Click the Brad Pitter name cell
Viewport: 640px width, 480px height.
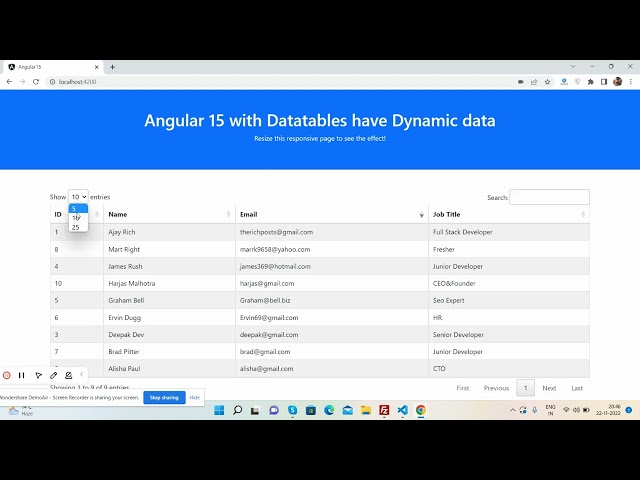pos(169,351)
